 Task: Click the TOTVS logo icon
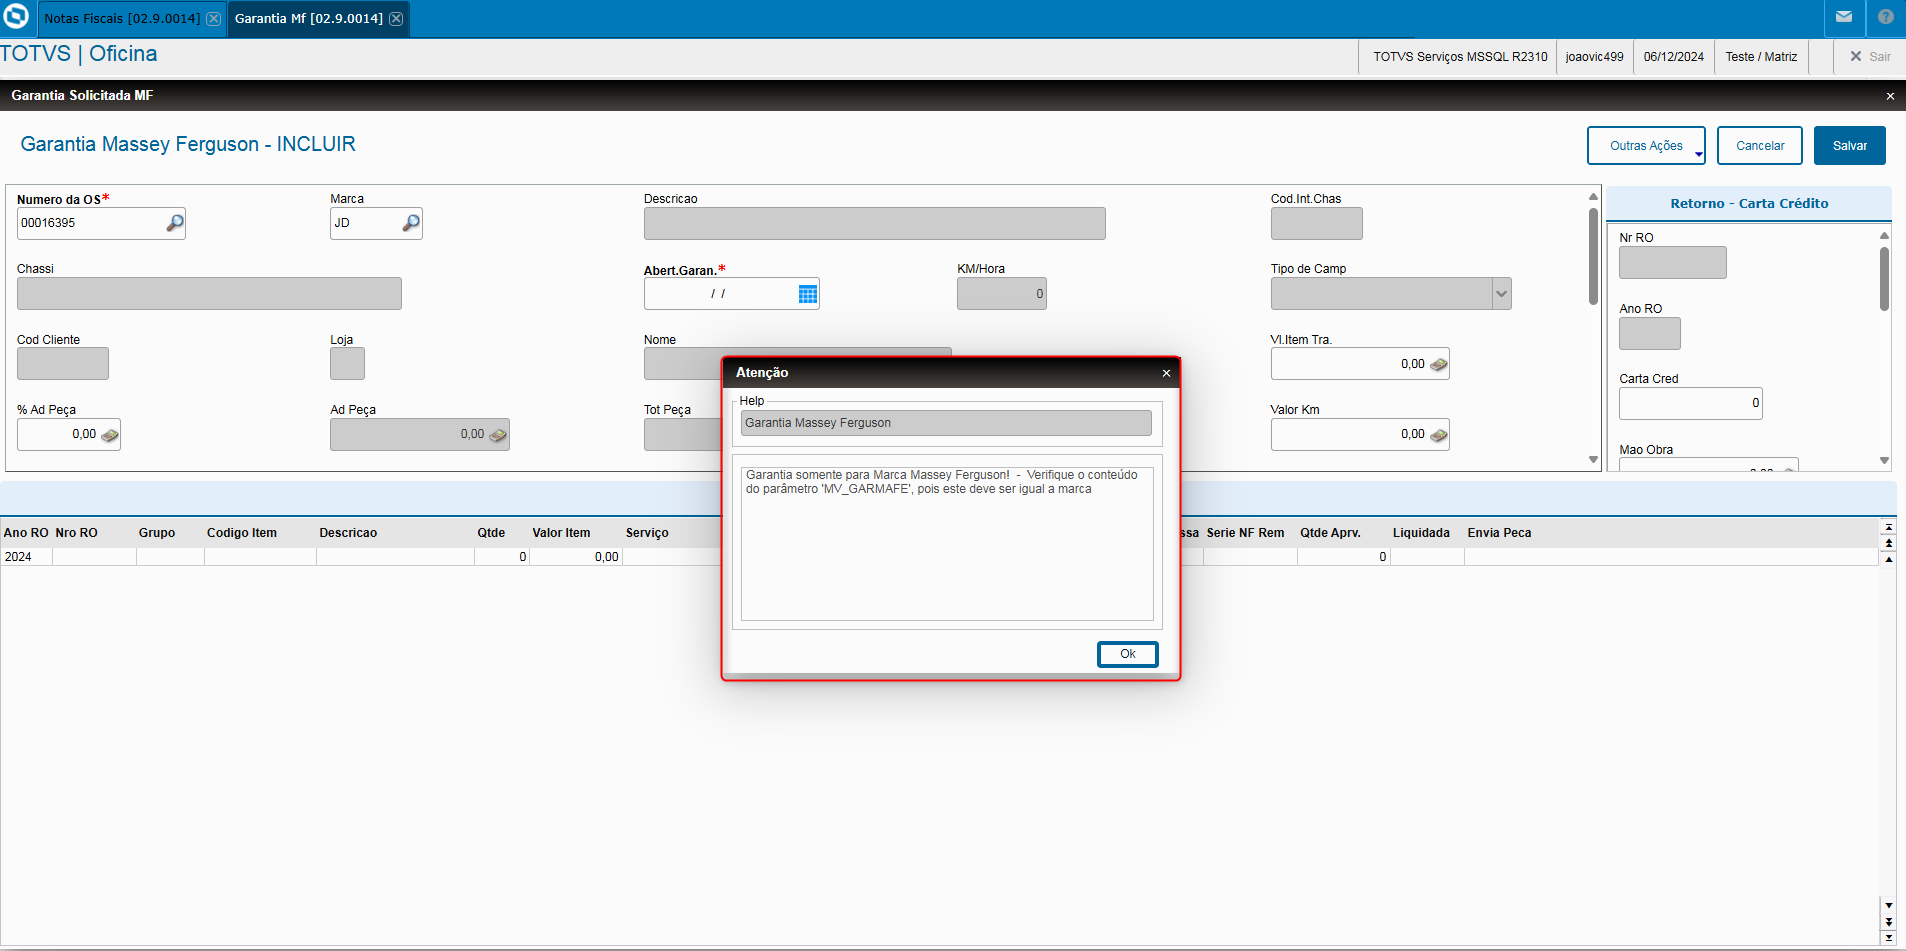pyautogui.click(x=16, y=17)
